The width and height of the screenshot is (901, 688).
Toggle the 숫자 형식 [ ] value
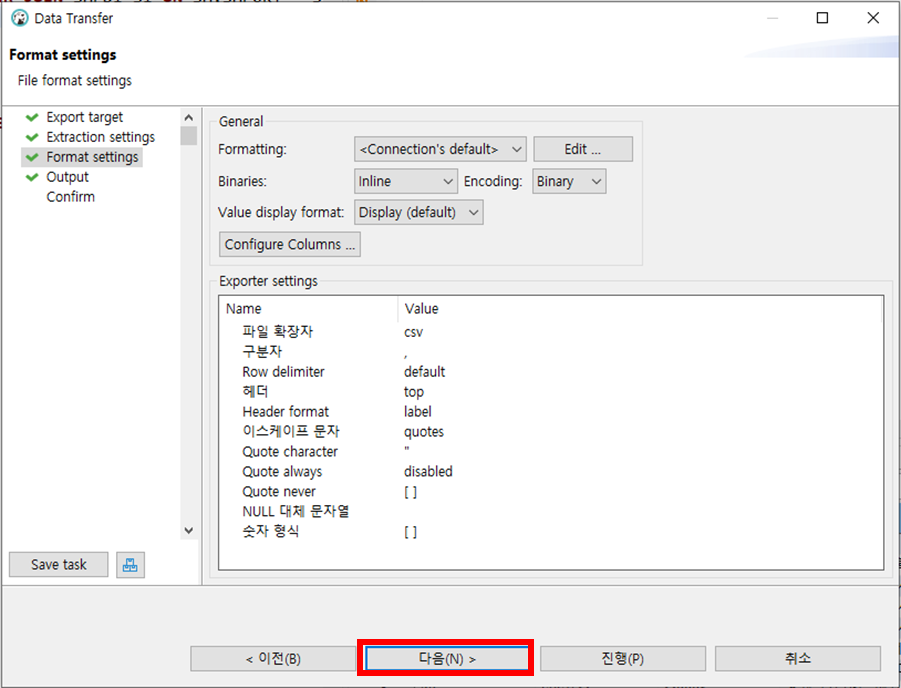tap(410, 532)
